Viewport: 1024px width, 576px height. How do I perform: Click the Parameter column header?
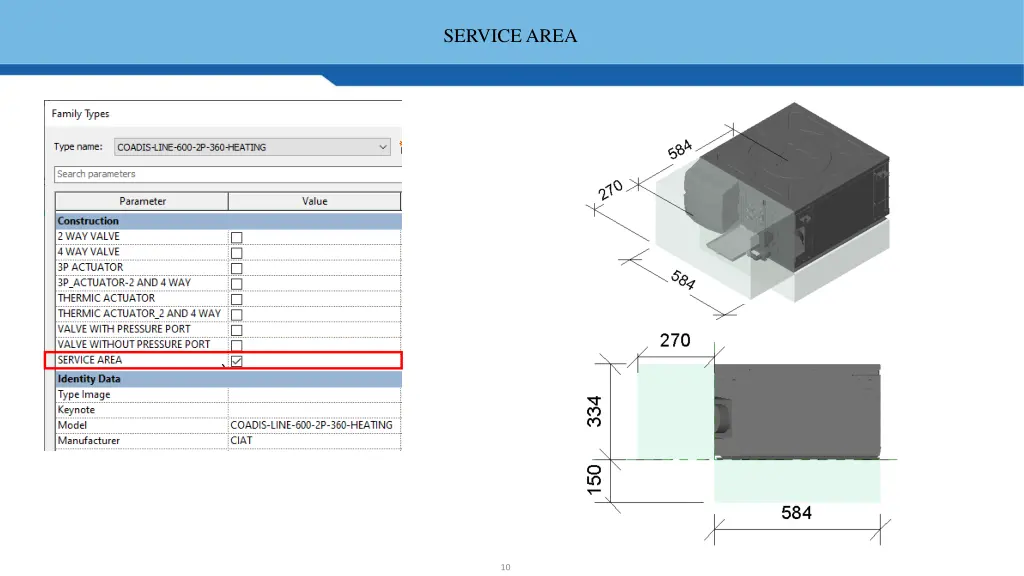click(x=140, y=201)
